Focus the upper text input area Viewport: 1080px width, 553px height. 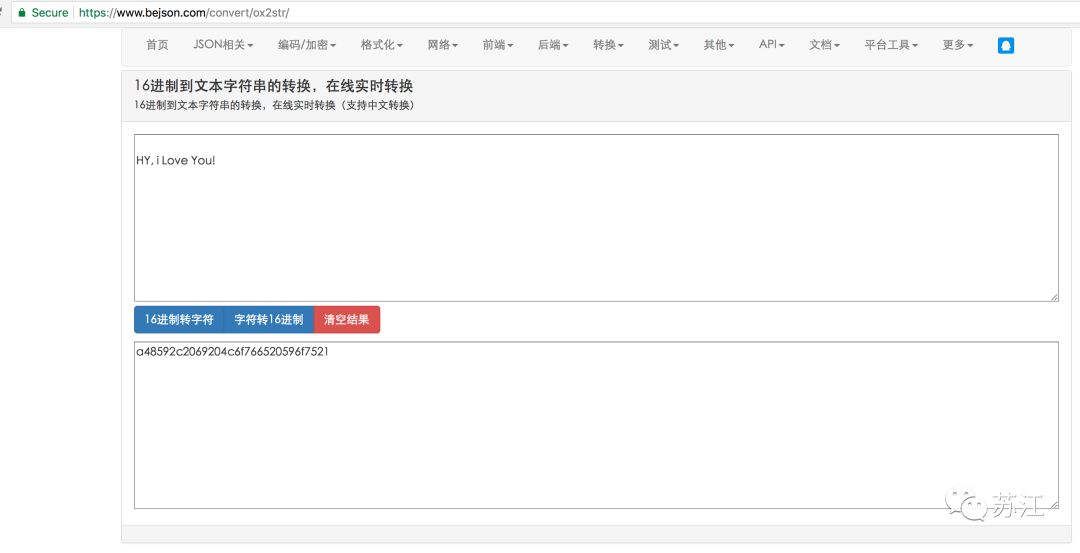tap(596, 218)
